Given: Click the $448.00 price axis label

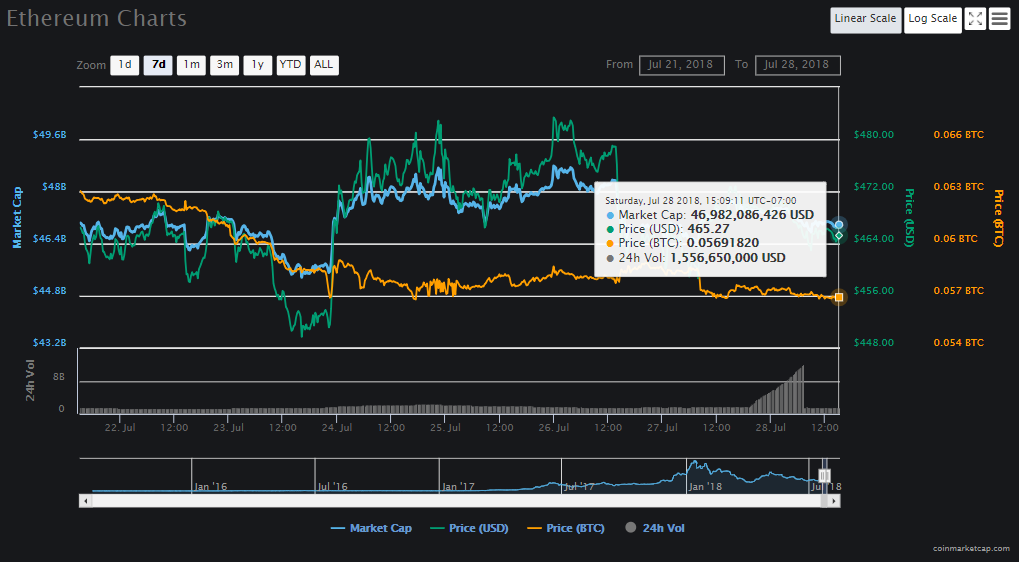Looking at the screenshot, I should pos(873,343).
